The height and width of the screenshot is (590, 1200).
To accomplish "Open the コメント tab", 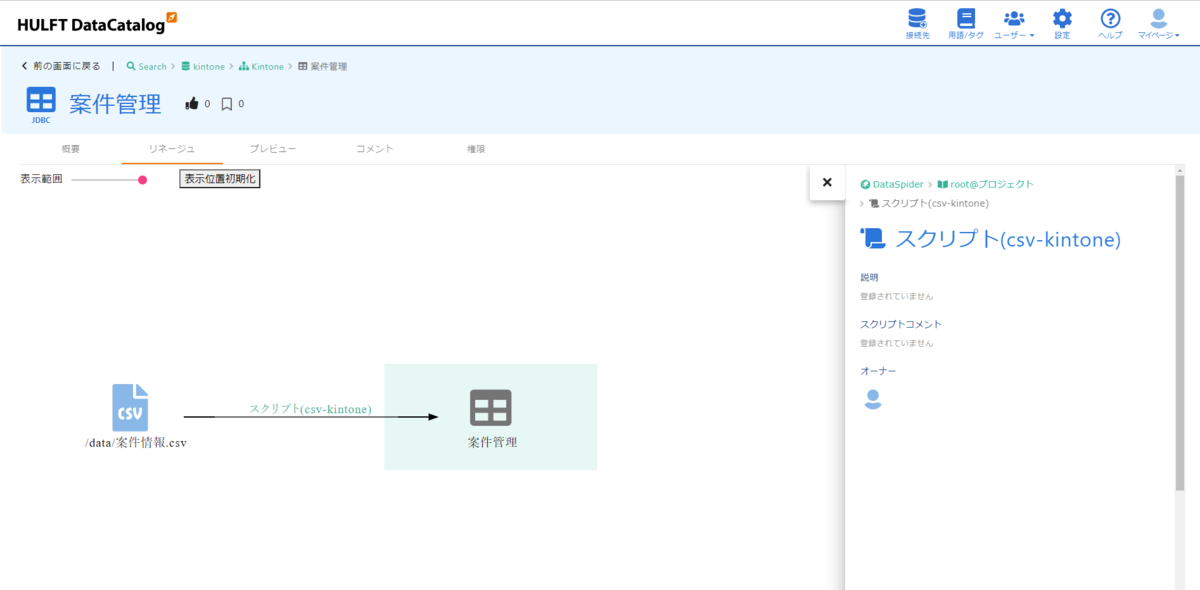I will click(375, 149).
